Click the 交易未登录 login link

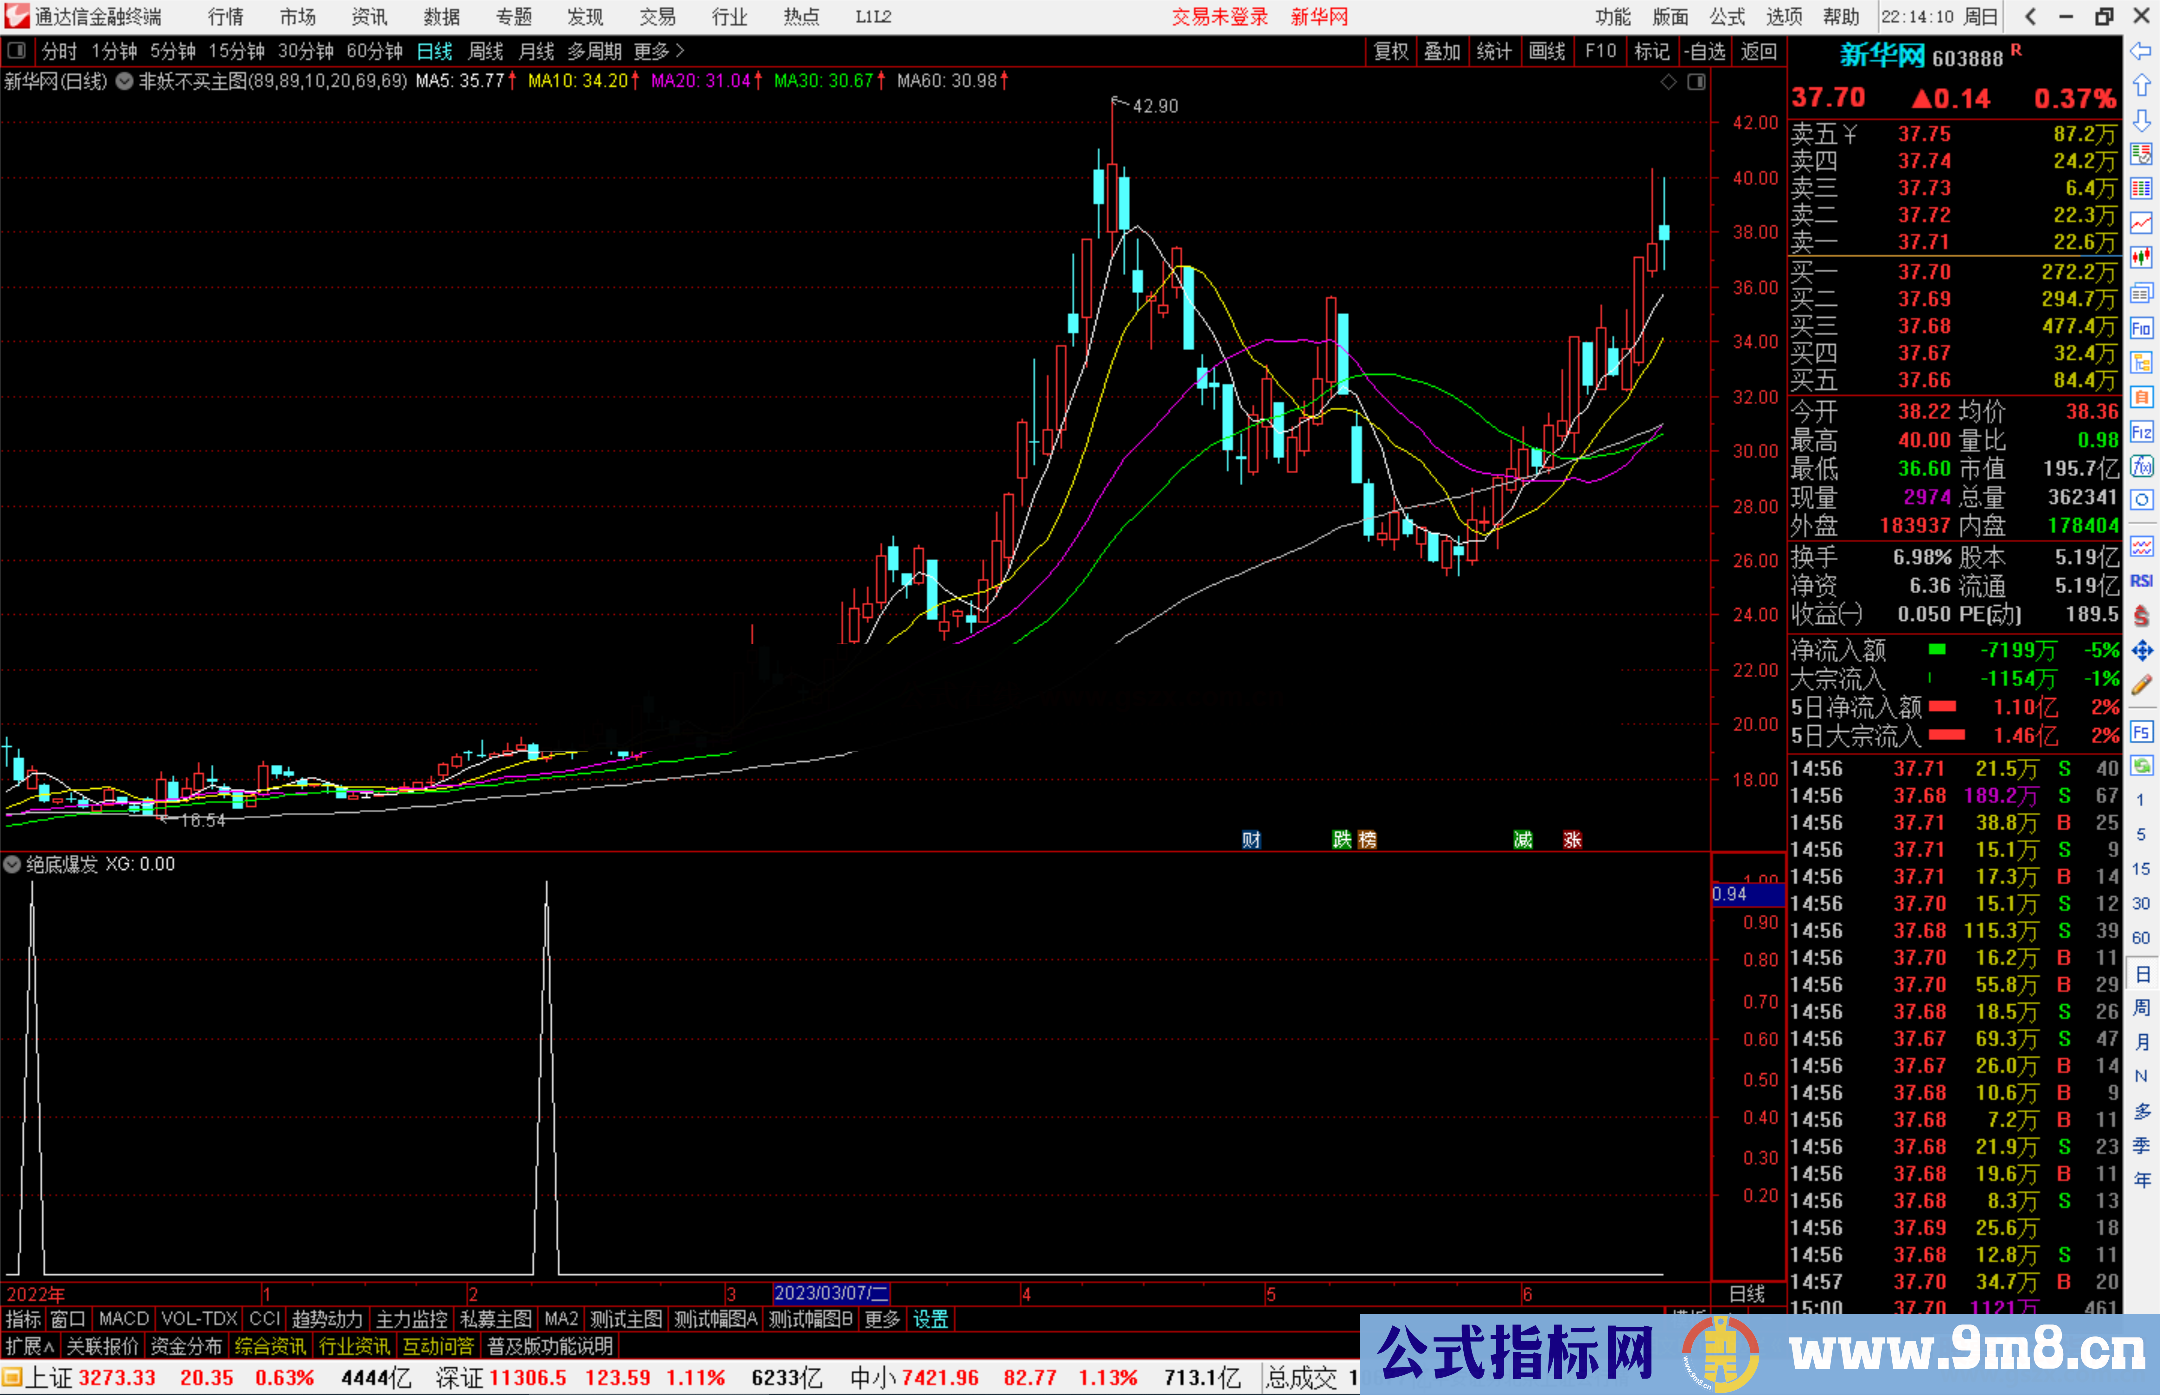[1219, 16]
